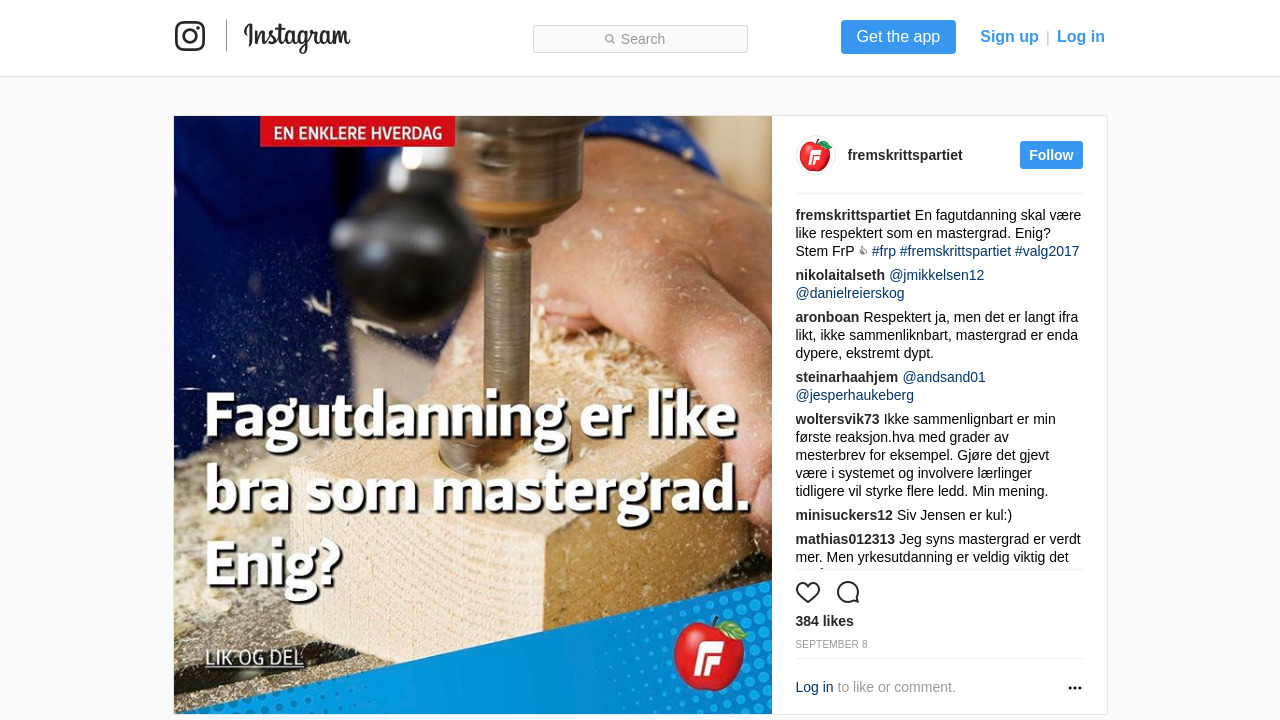Open the @jmikkelsen12 mention
The width and height of the screenshot is (1280, 720).
[936, 275]
